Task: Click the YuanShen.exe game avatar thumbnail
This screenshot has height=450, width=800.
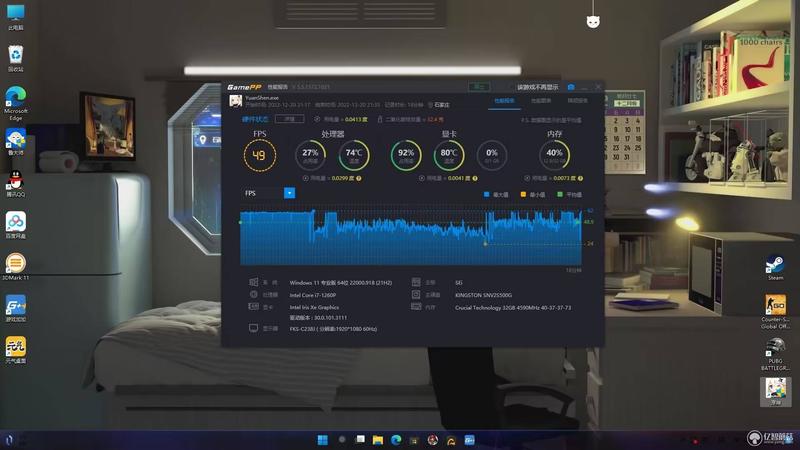Action: tap(235, 101)
